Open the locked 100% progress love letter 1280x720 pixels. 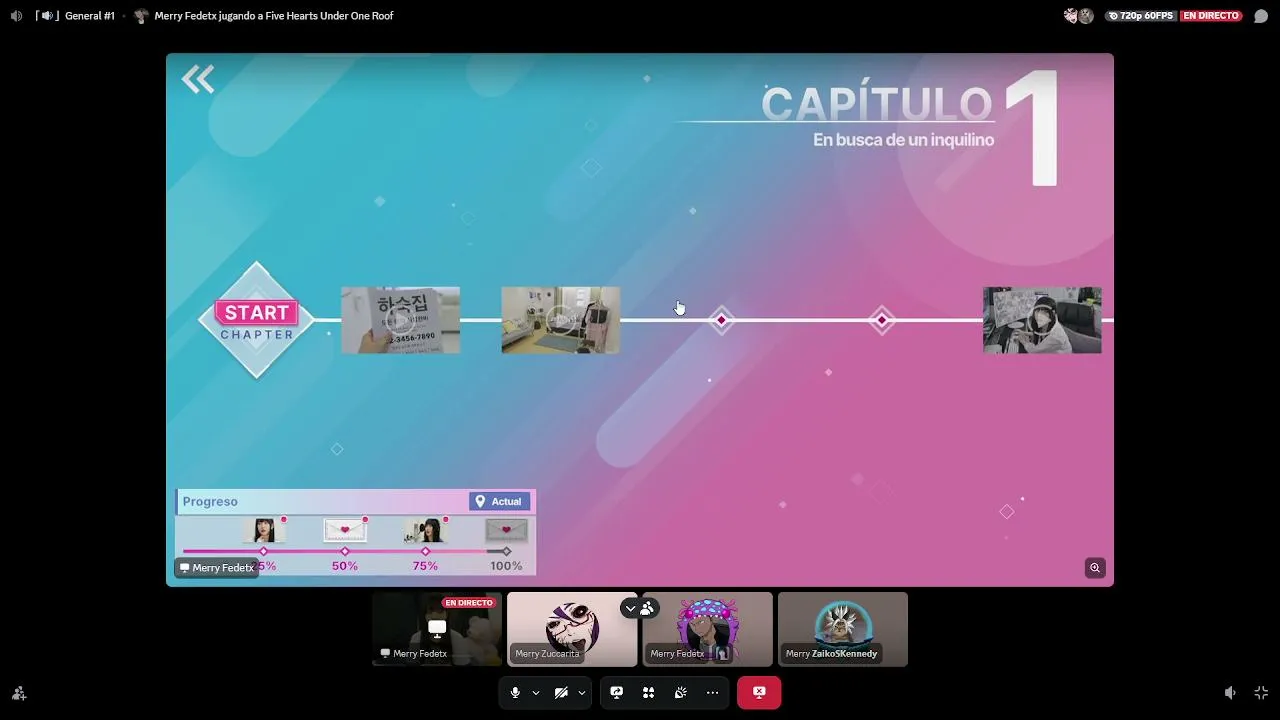point(506,530)
